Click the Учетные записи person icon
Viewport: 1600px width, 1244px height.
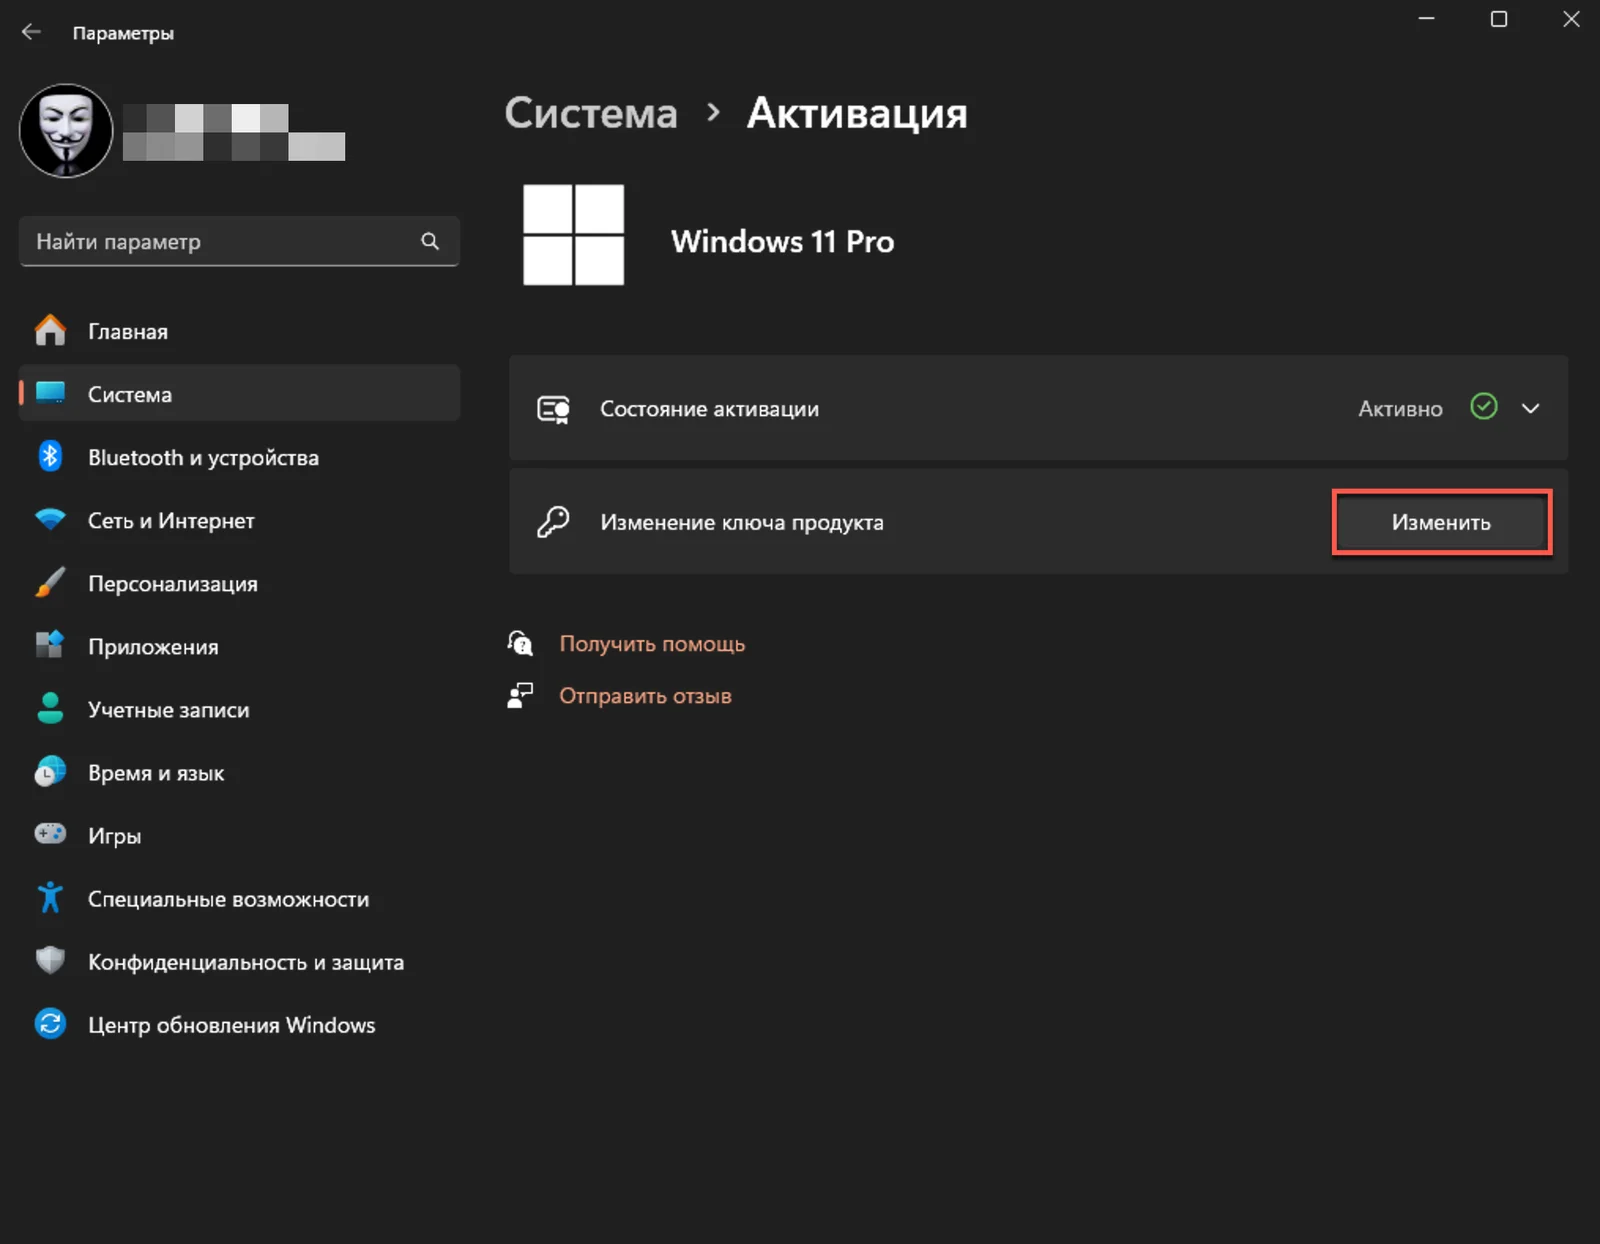point(50,708)
